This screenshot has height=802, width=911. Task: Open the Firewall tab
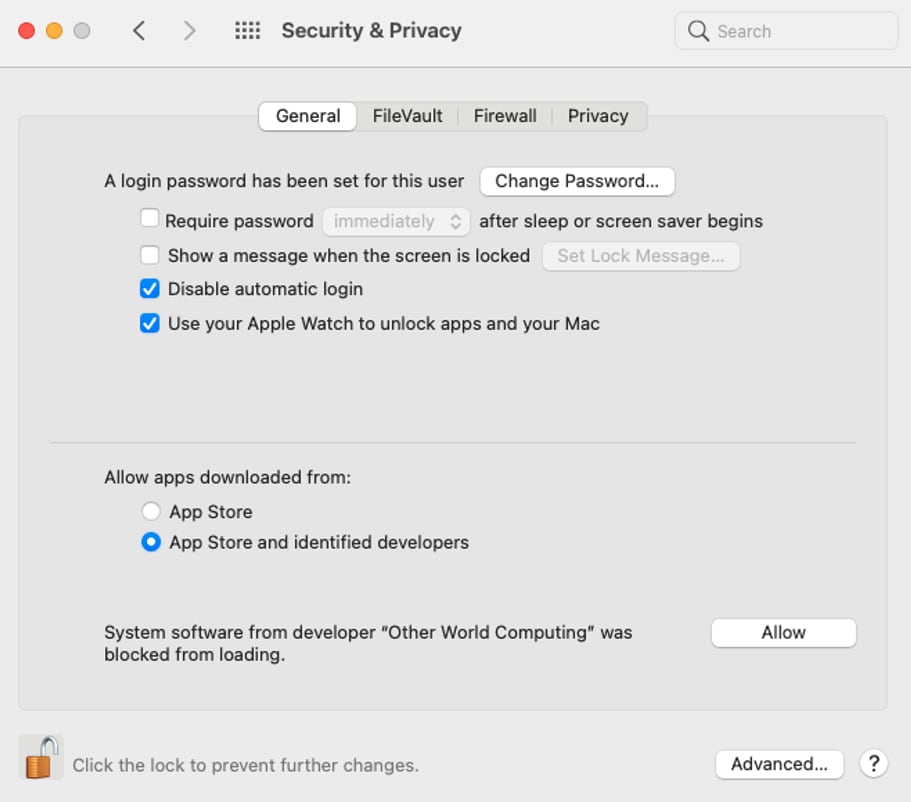coord(505,116)
